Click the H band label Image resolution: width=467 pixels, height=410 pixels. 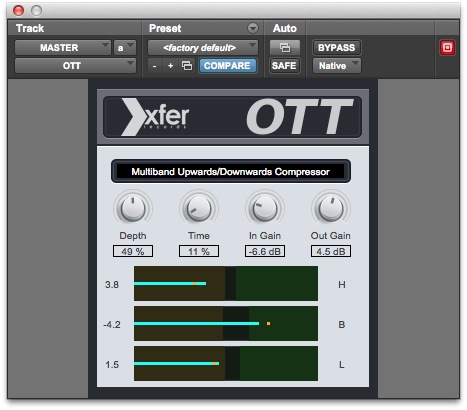[x=342, y=285]
